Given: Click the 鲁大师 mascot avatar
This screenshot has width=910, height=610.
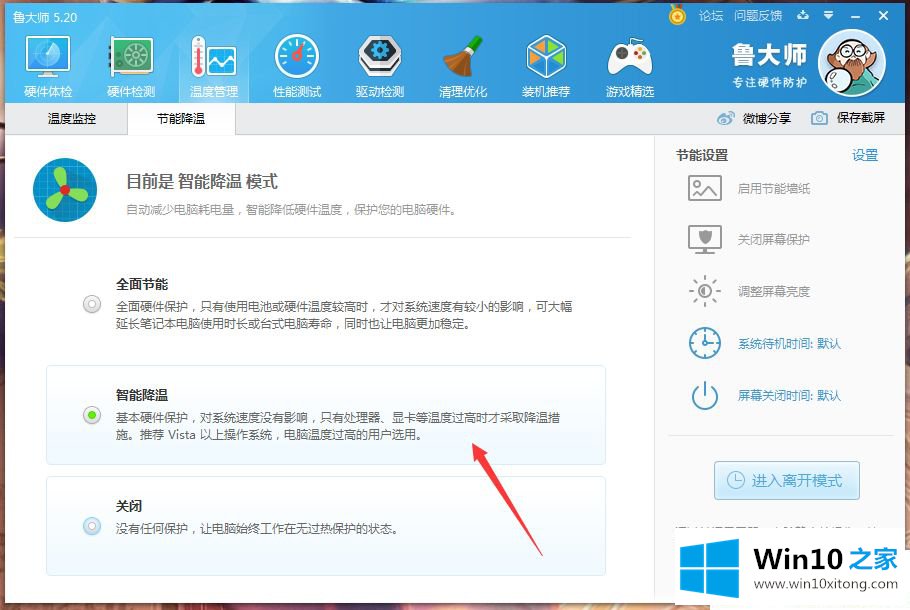Looking at the screenshot, I should 851,63.
